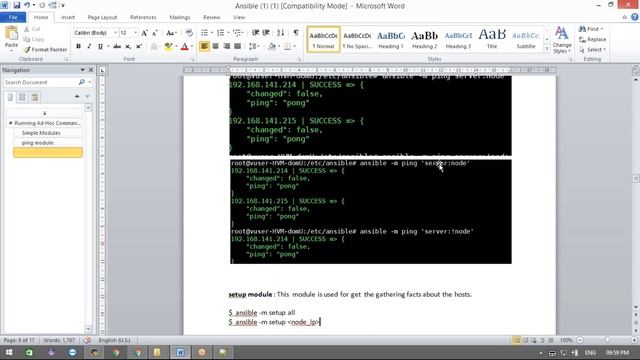Open the font size dropdown
Screen dimensions: 640x360
tap(136, 33)
